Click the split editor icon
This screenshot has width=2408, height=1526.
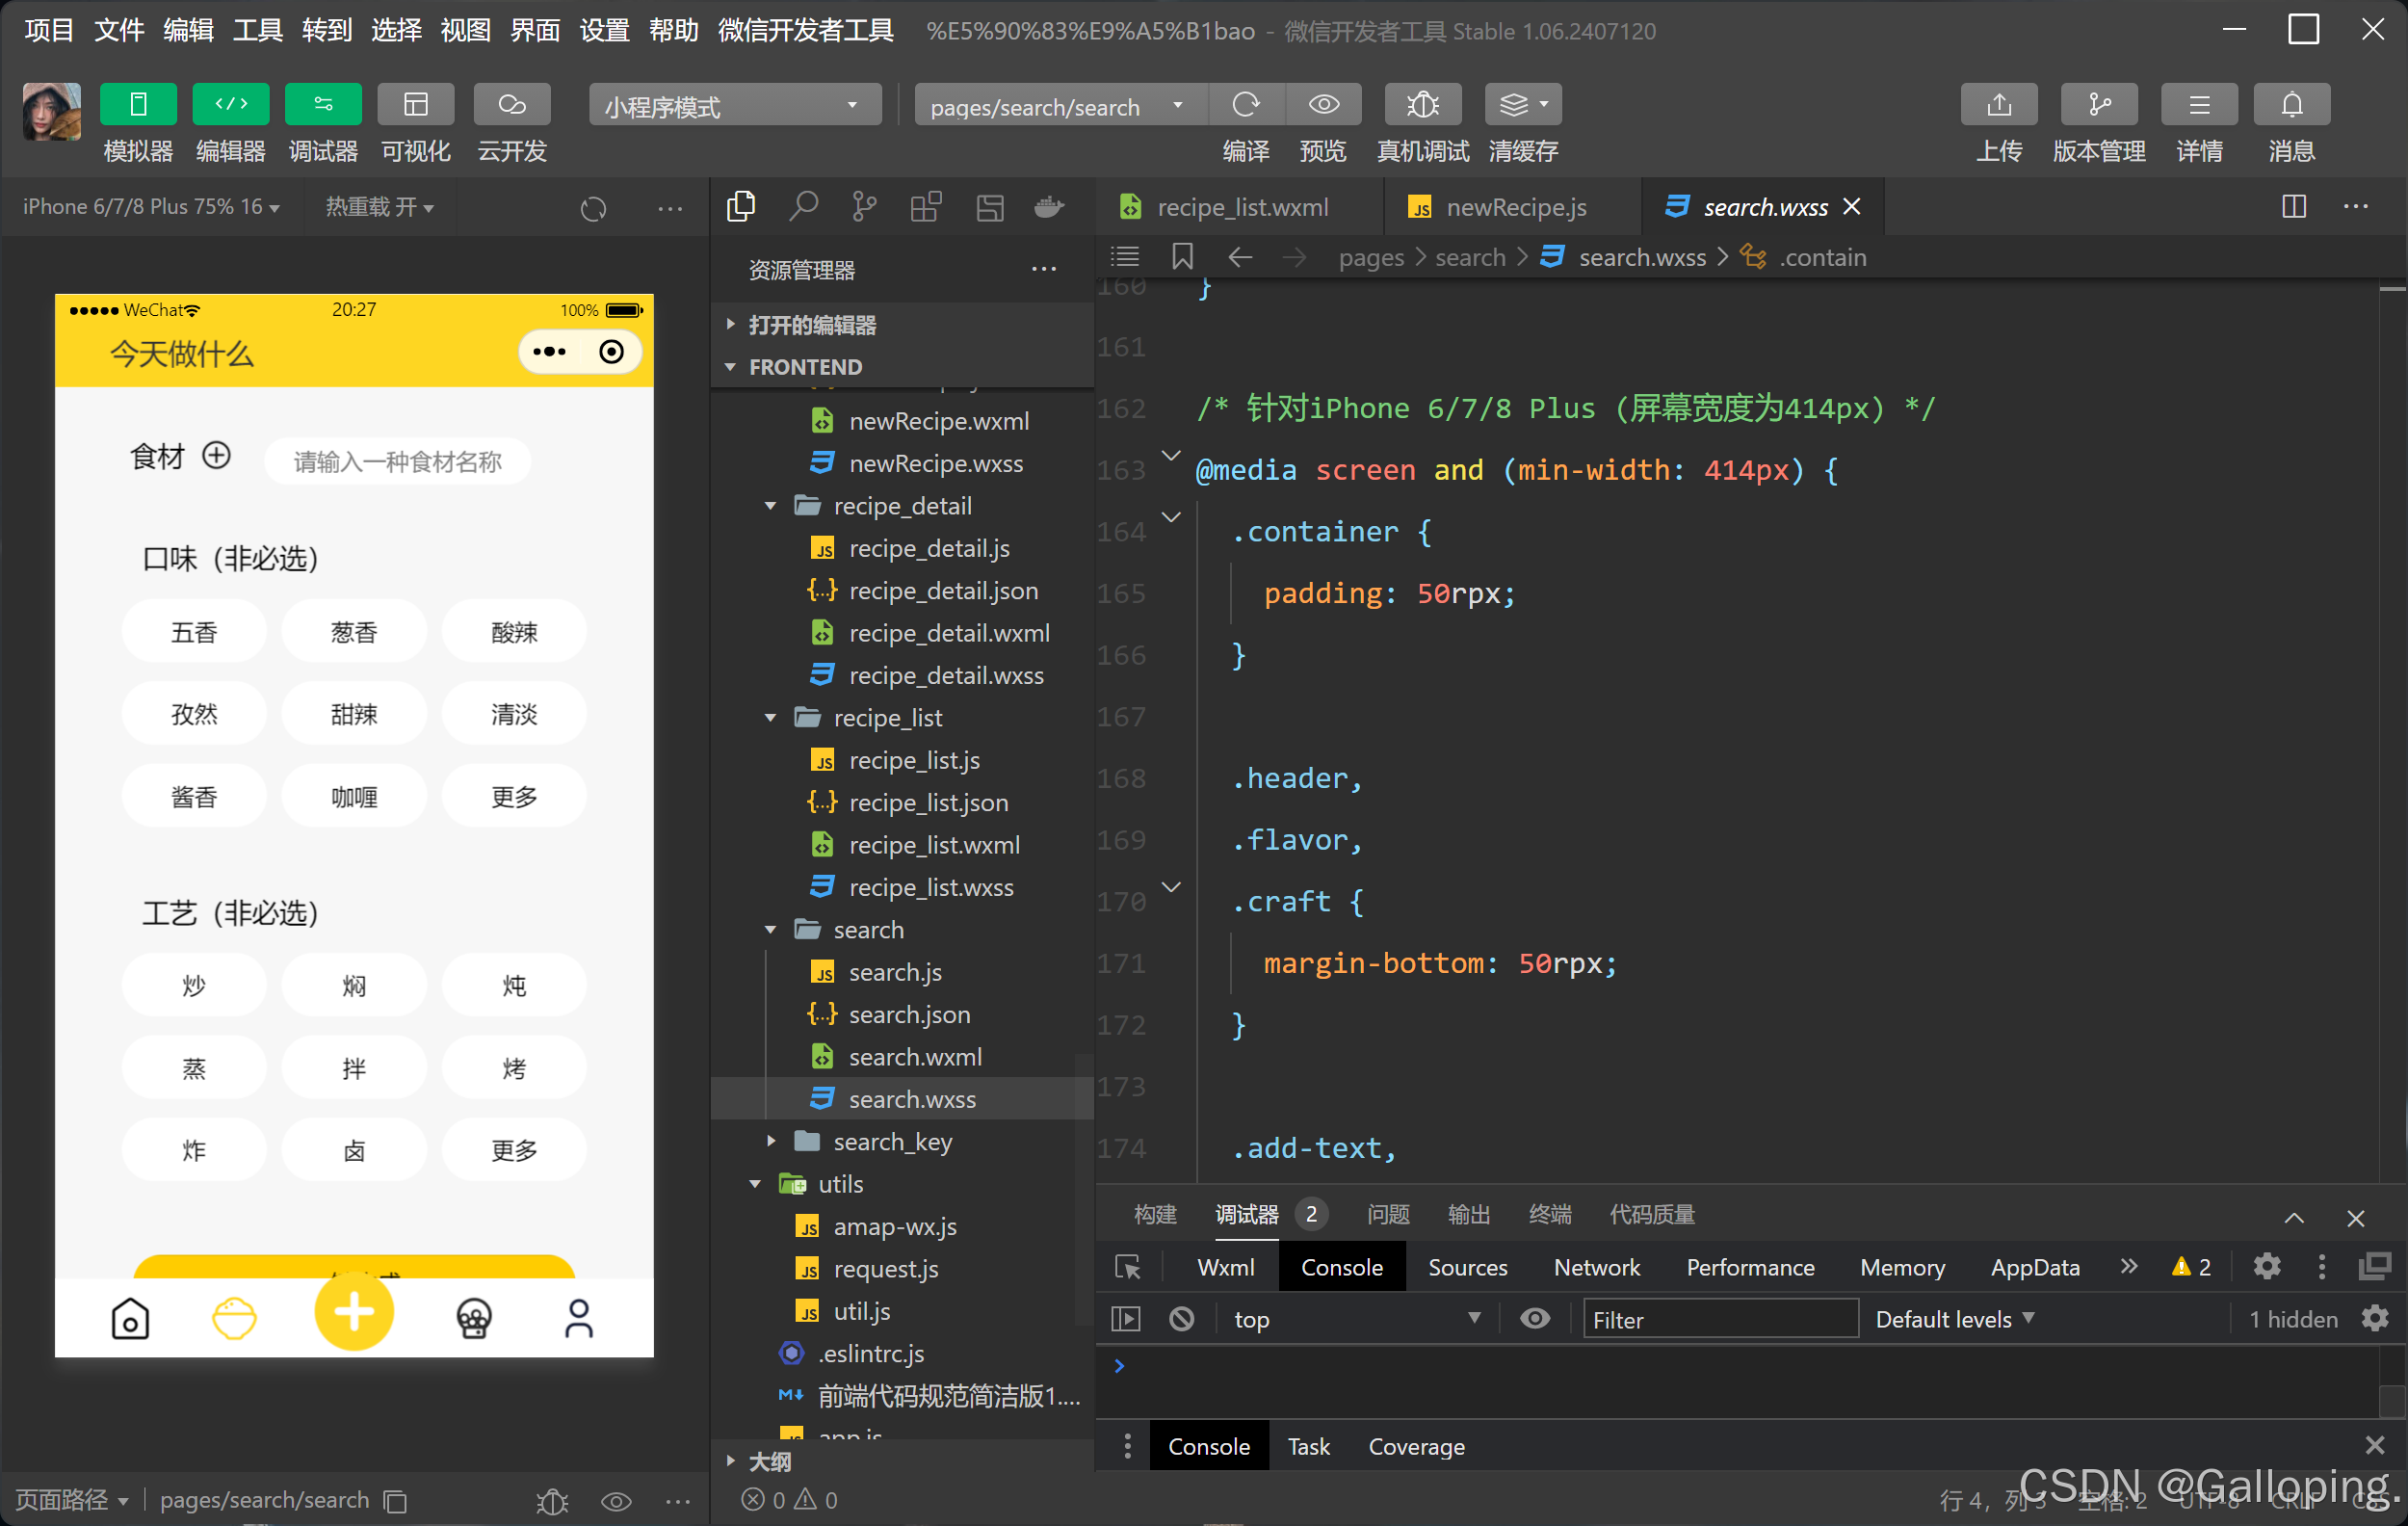point(2294,207)
